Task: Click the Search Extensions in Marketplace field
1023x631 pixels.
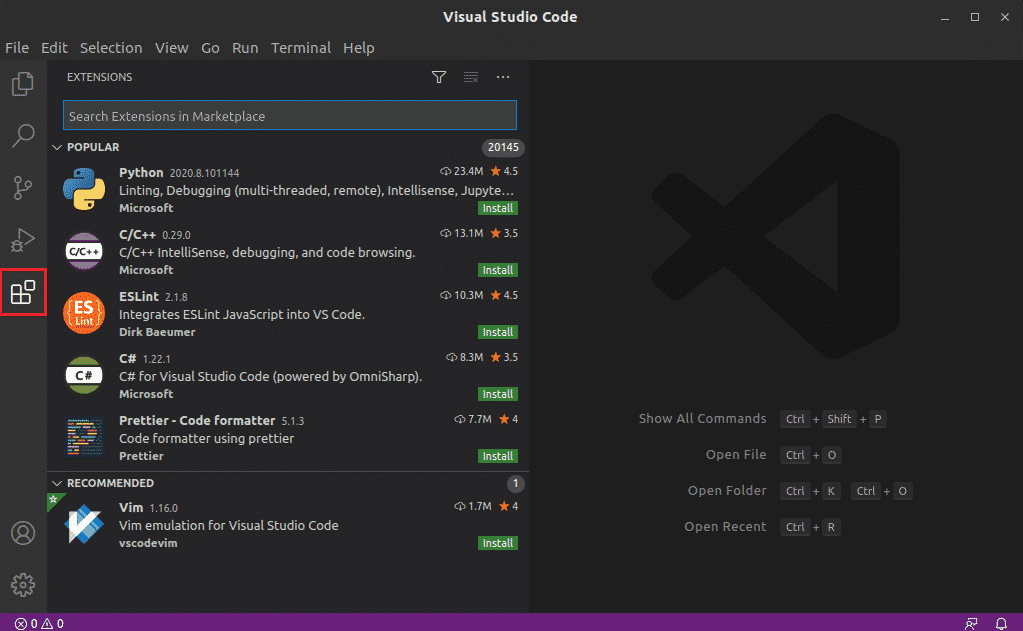Action: point(289,116)
